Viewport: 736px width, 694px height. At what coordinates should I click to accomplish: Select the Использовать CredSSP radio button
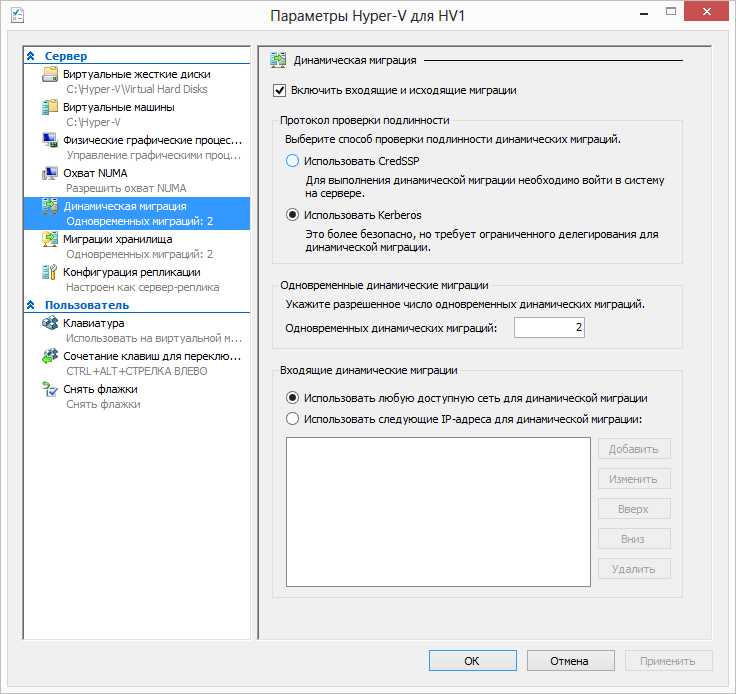[x=292, y=161]
